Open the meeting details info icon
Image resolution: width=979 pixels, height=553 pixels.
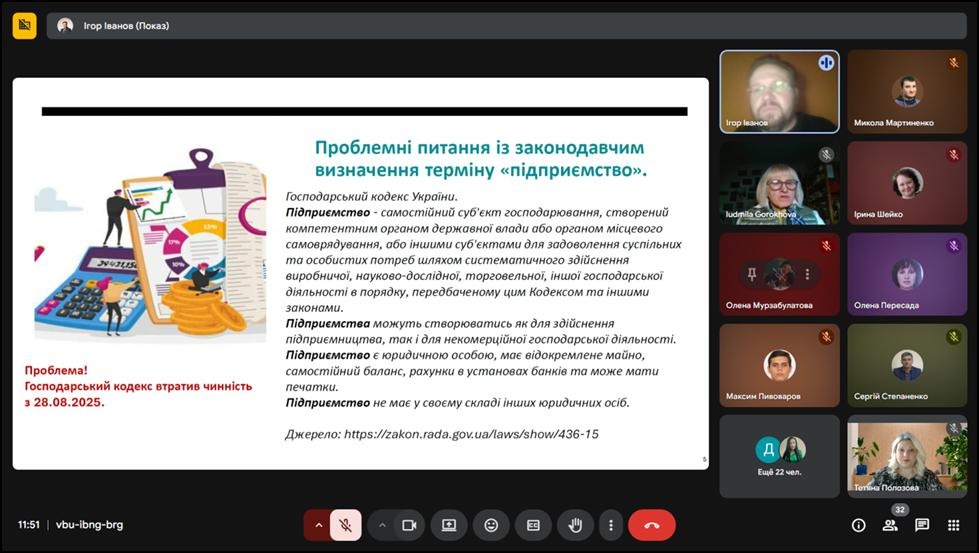click(858, 525)
